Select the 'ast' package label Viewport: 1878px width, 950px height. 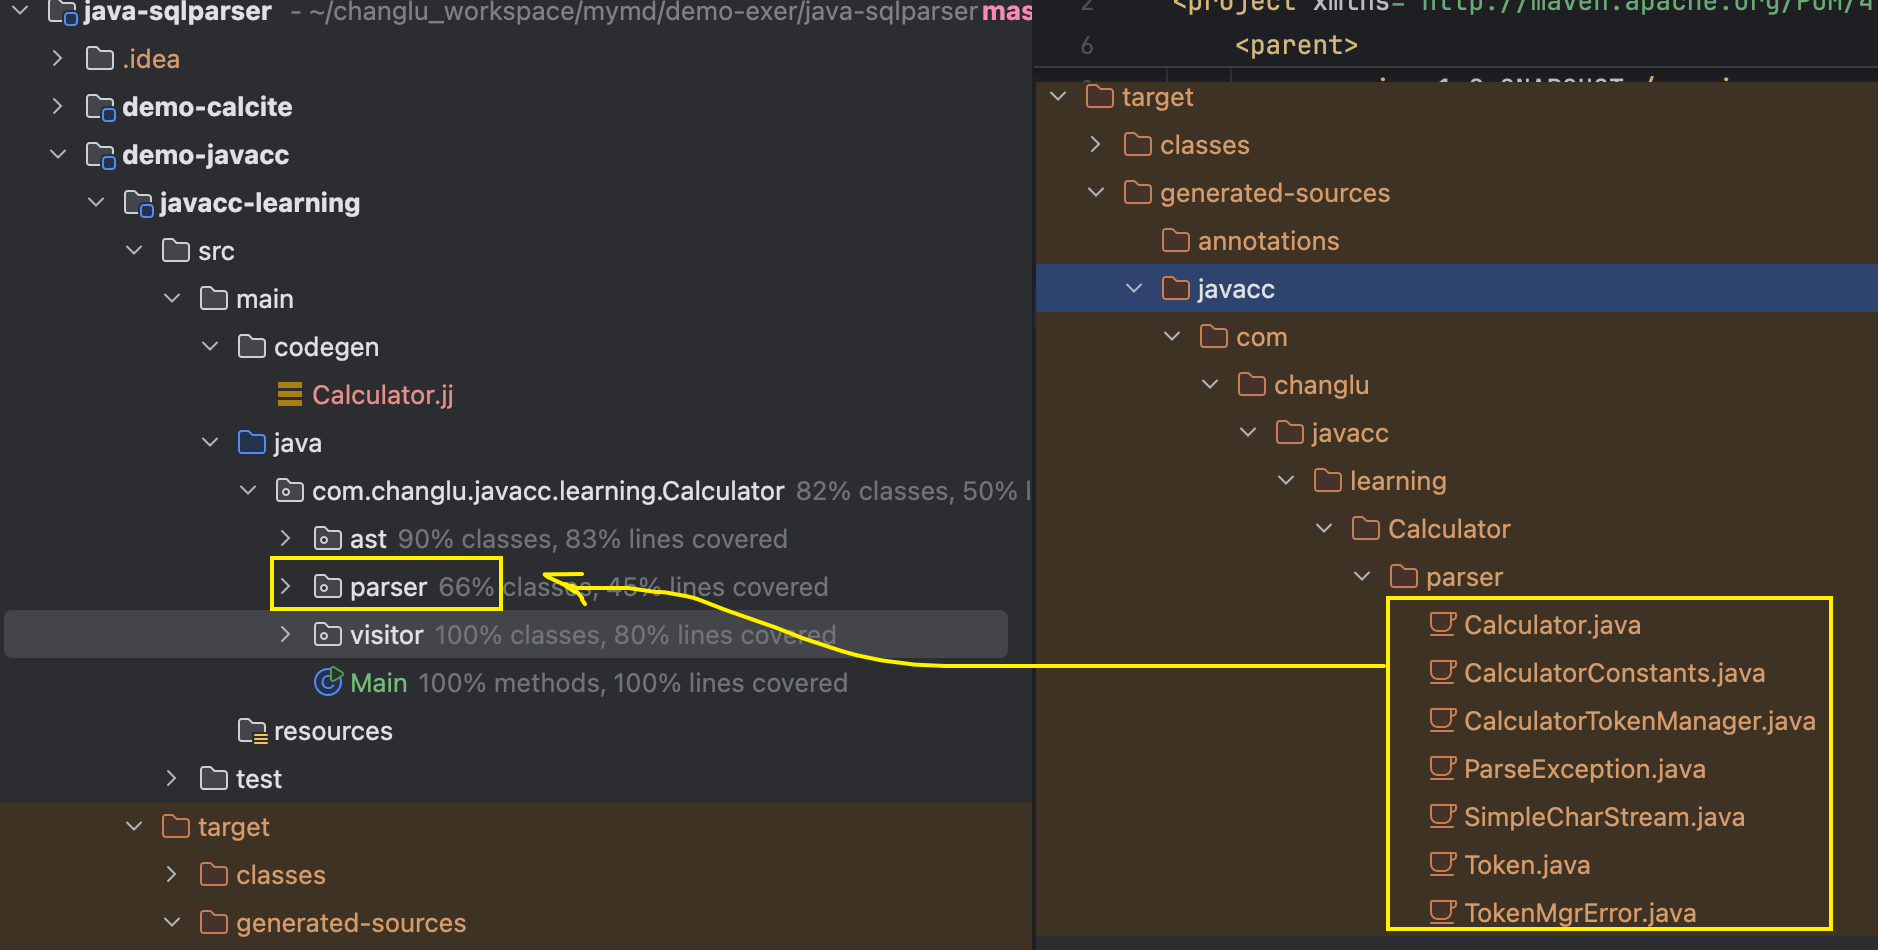tap(368, 539)
